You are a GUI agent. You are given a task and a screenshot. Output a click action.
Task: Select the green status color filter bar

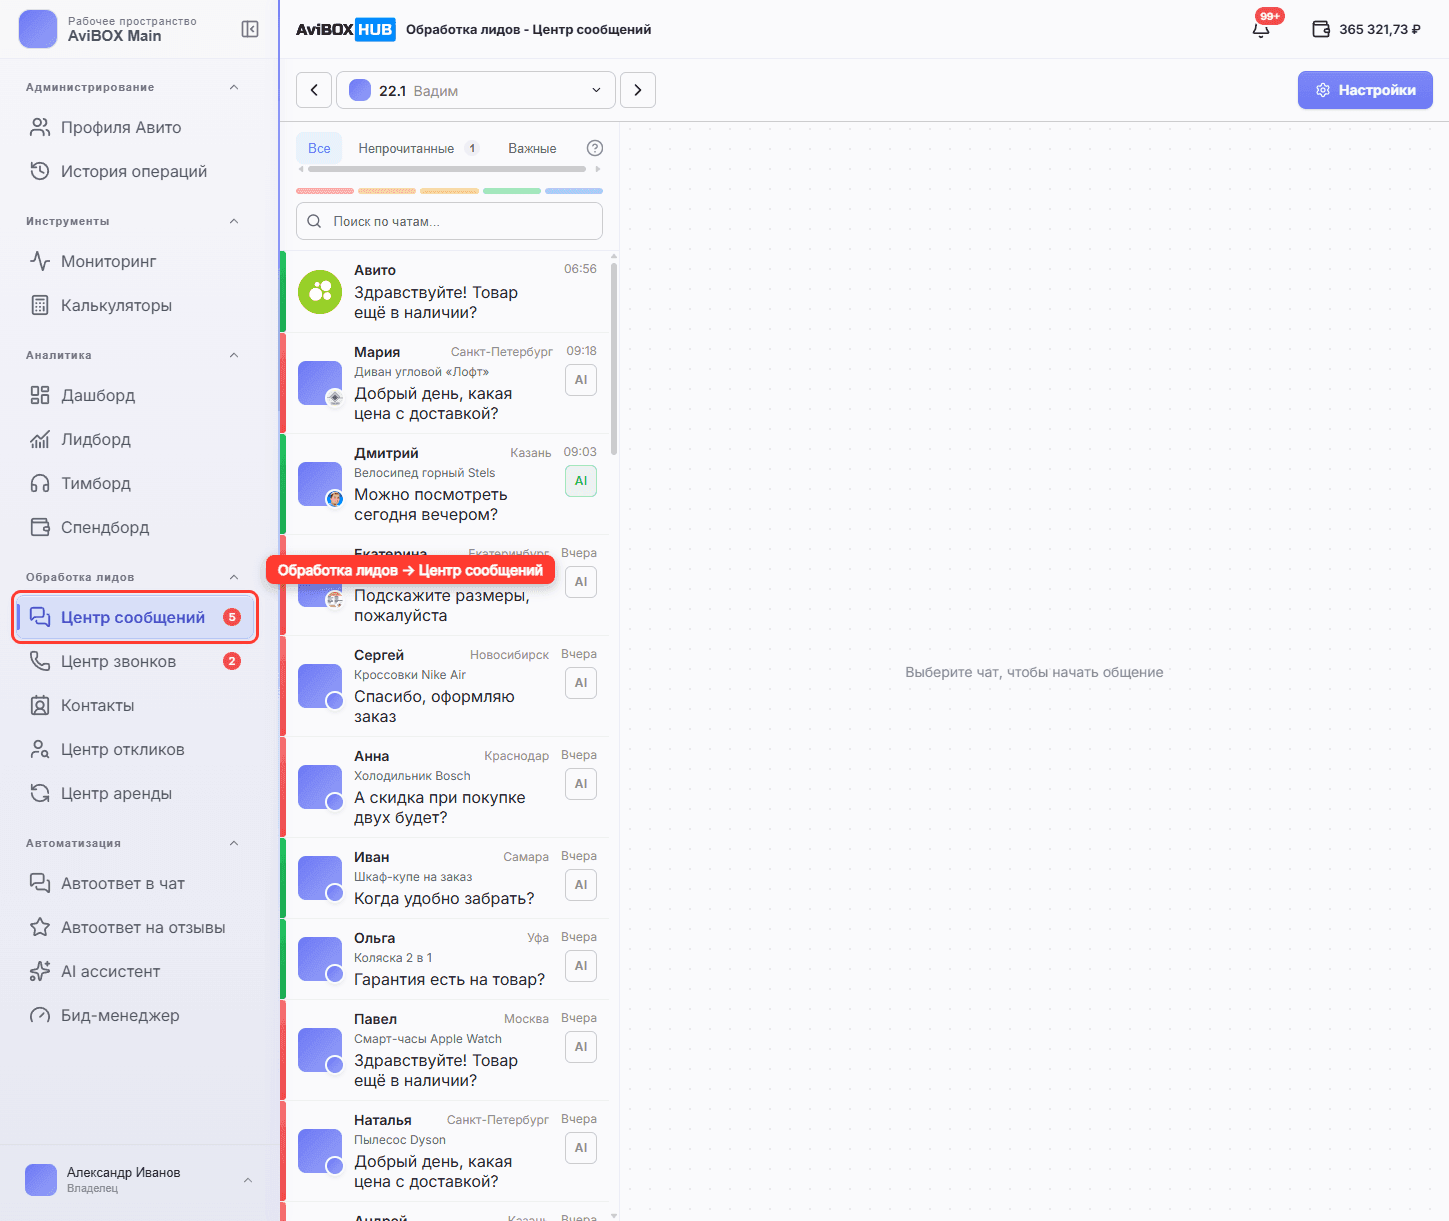(512, 190)
